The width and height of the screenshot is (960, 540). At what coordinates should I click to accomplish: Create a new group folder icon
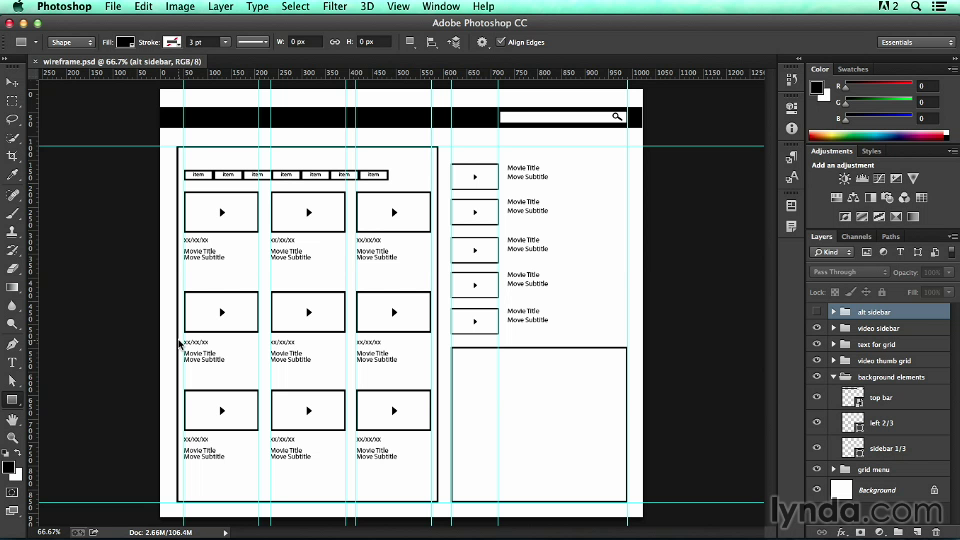pos(898,533)
